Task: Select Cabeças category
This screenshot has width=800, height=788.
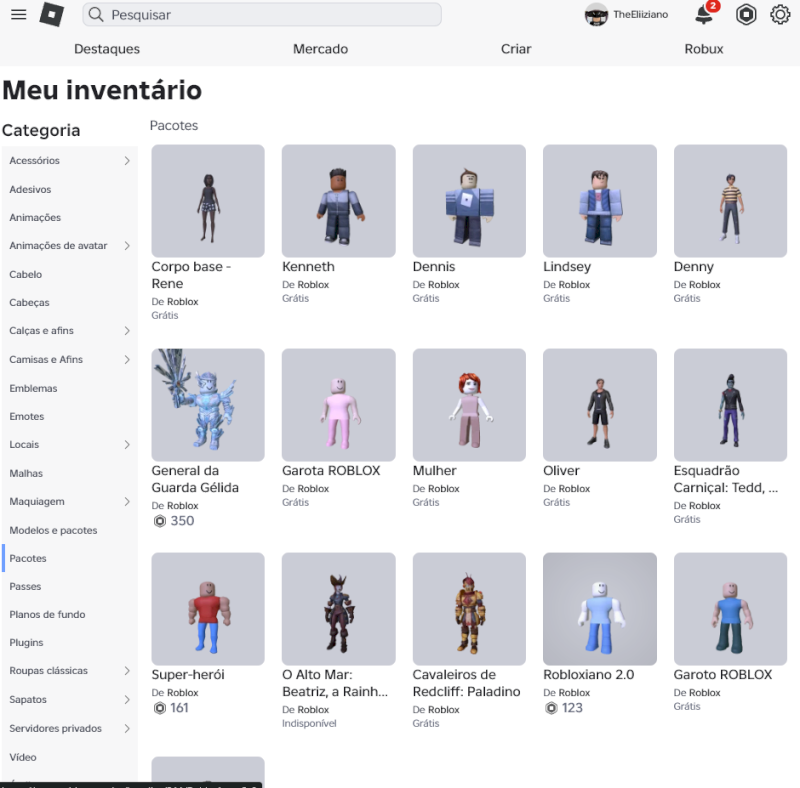Action: [x=70, y=302]
